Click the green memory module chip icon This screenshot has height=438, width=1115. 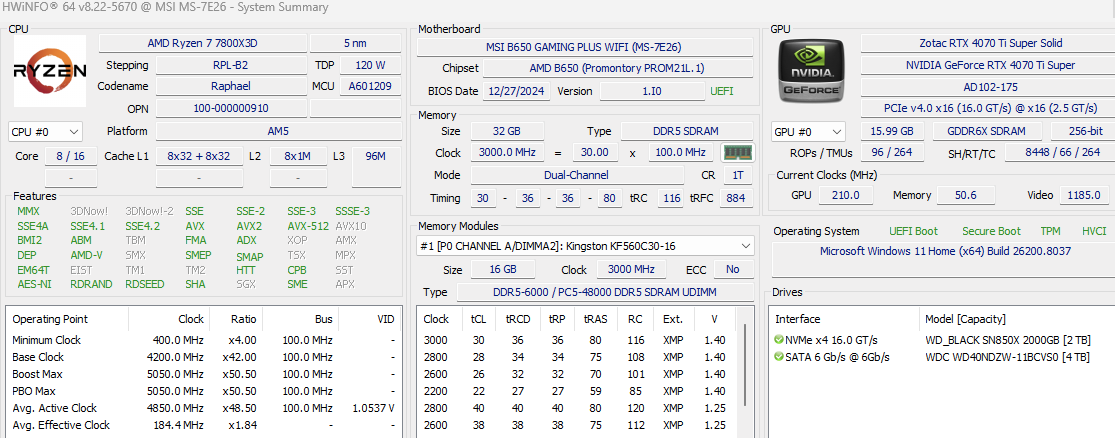pos(737,153)
